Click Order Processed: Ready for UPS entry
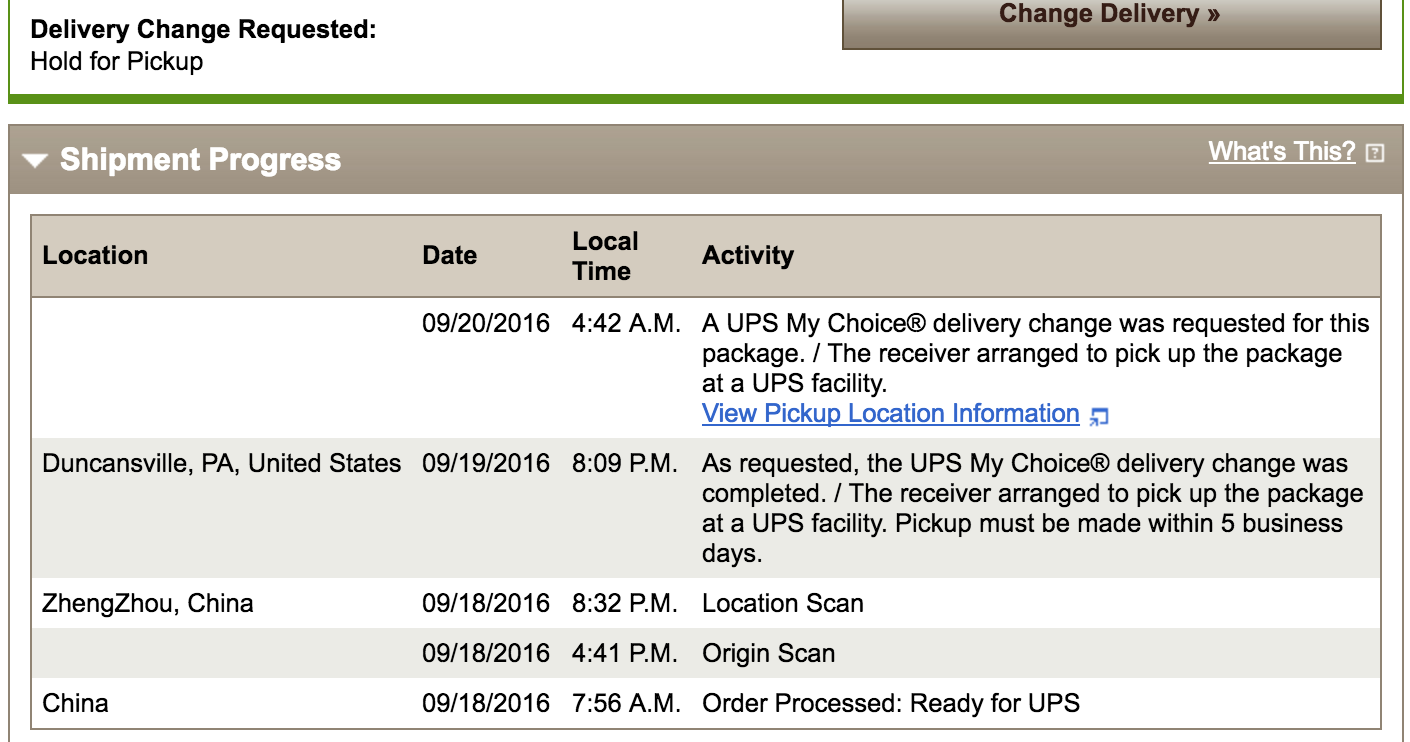Image resolution: width=1410 pixels, height=742 pixels. [x=891, y=704]
